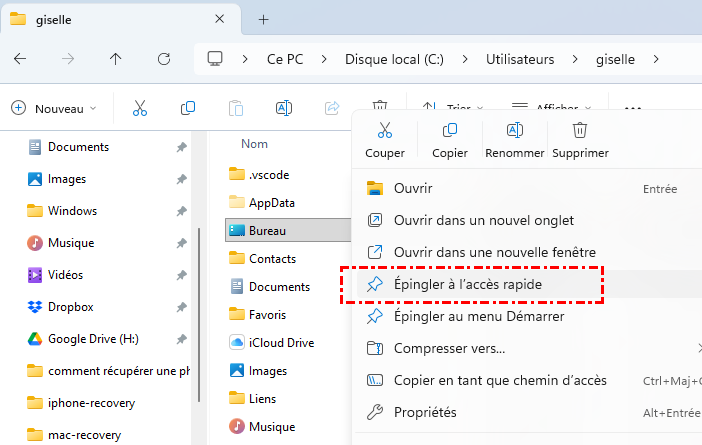
Task: Select the AppData folder in file list
Action: 271,202
